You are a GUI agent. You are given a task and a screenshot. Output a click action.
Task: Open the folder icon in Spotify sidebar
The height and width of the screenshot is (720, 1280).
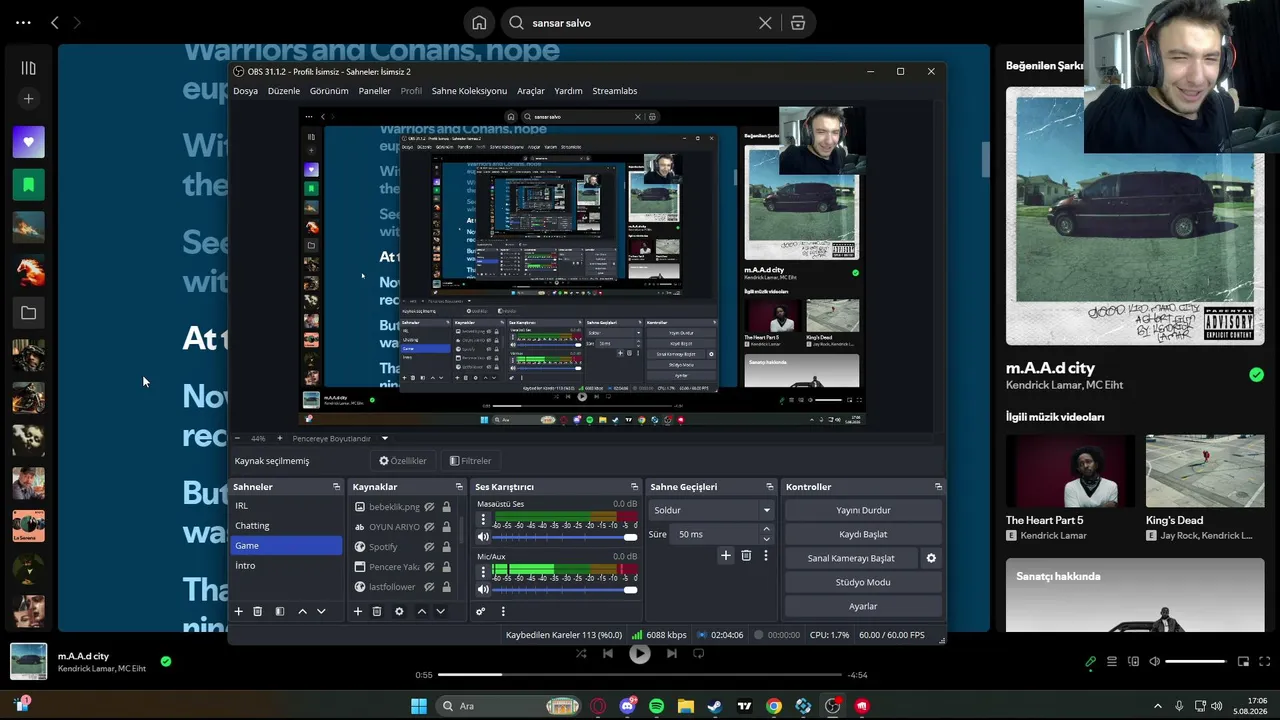tap(28, 313)
